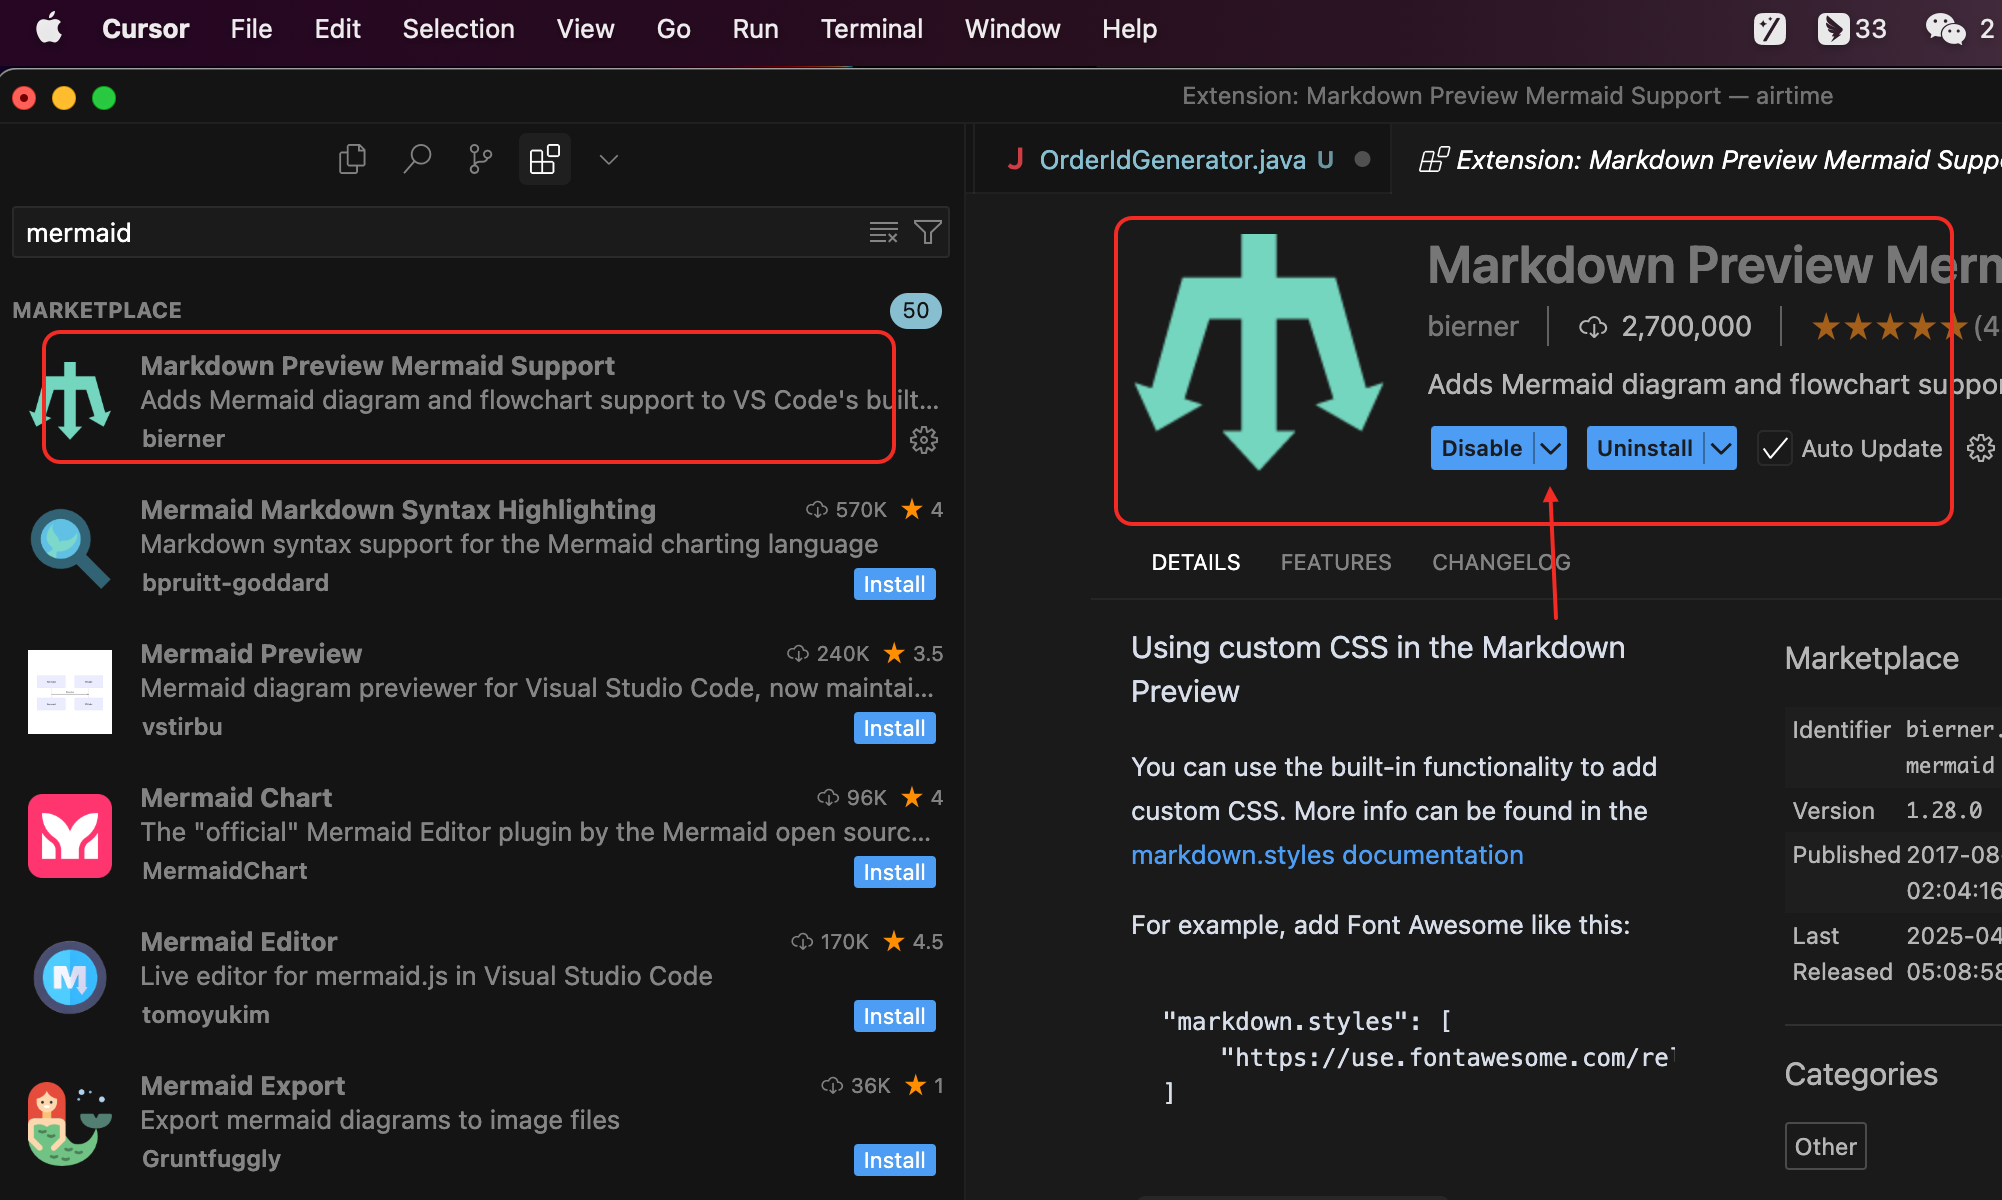Open the Source Control branch icon
2002x1200 pixels.
coord(480,159)
